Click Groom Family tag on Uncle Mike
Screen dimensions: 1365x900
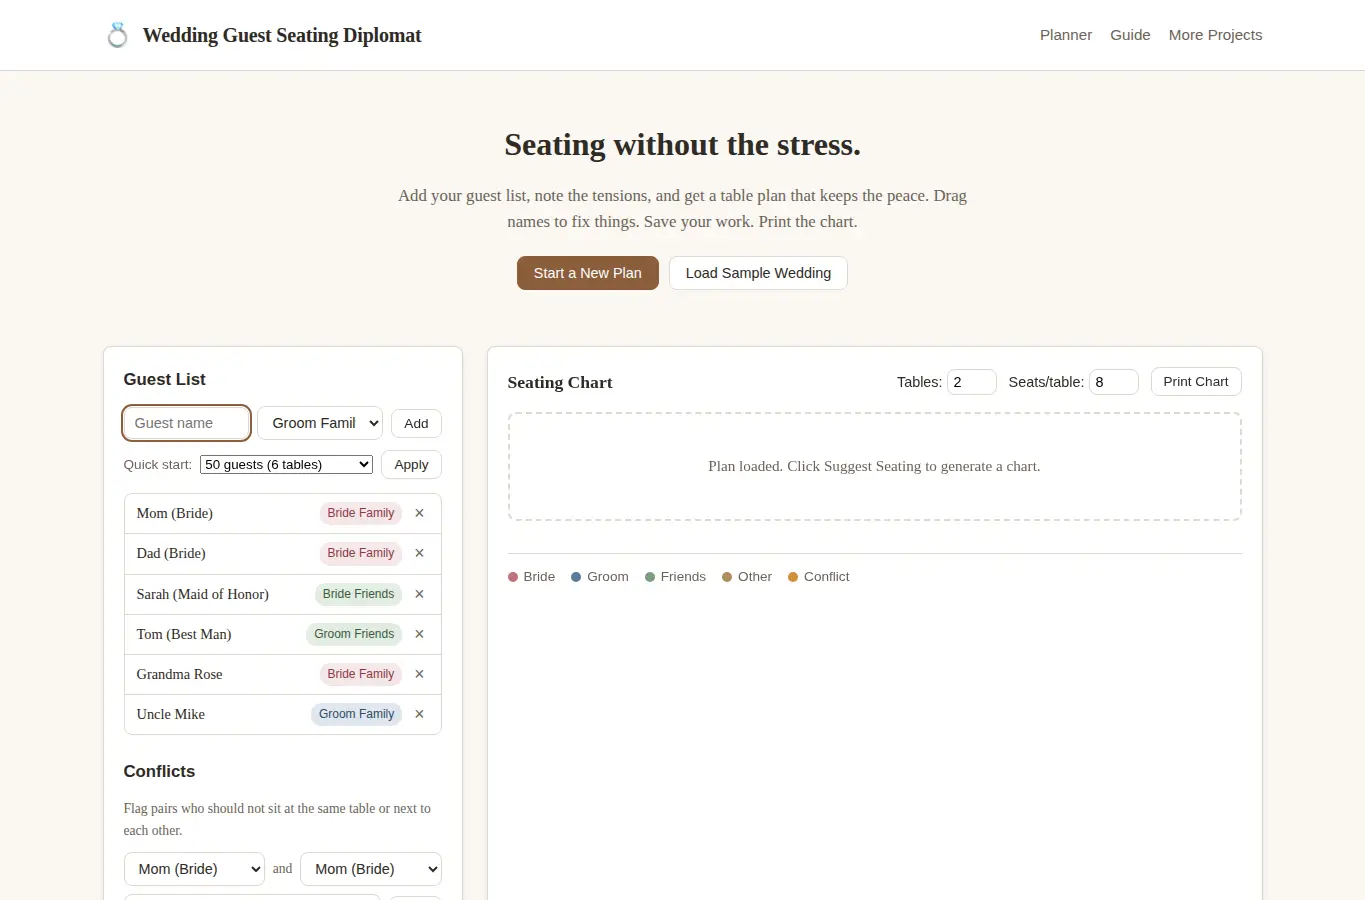coord(356,714)
